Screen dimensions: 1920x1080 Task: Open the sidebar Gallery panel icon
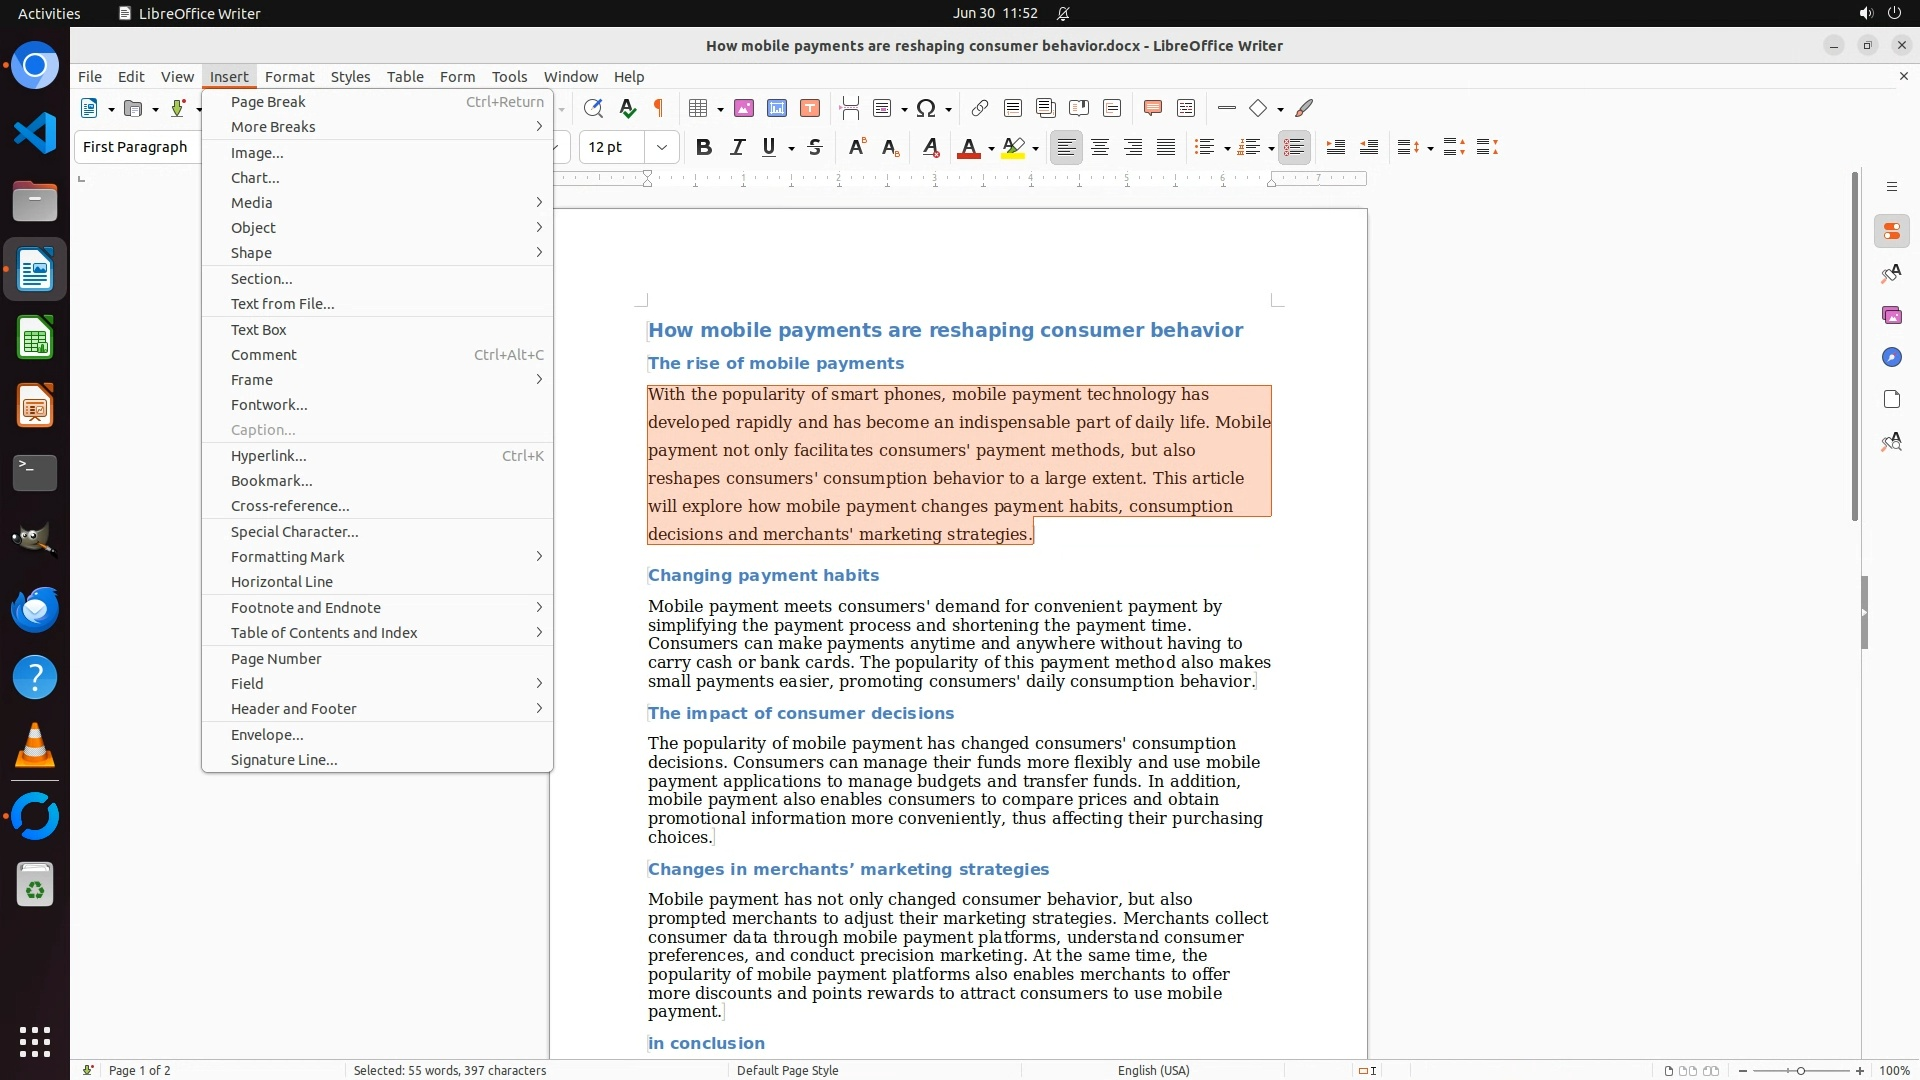1891,316
